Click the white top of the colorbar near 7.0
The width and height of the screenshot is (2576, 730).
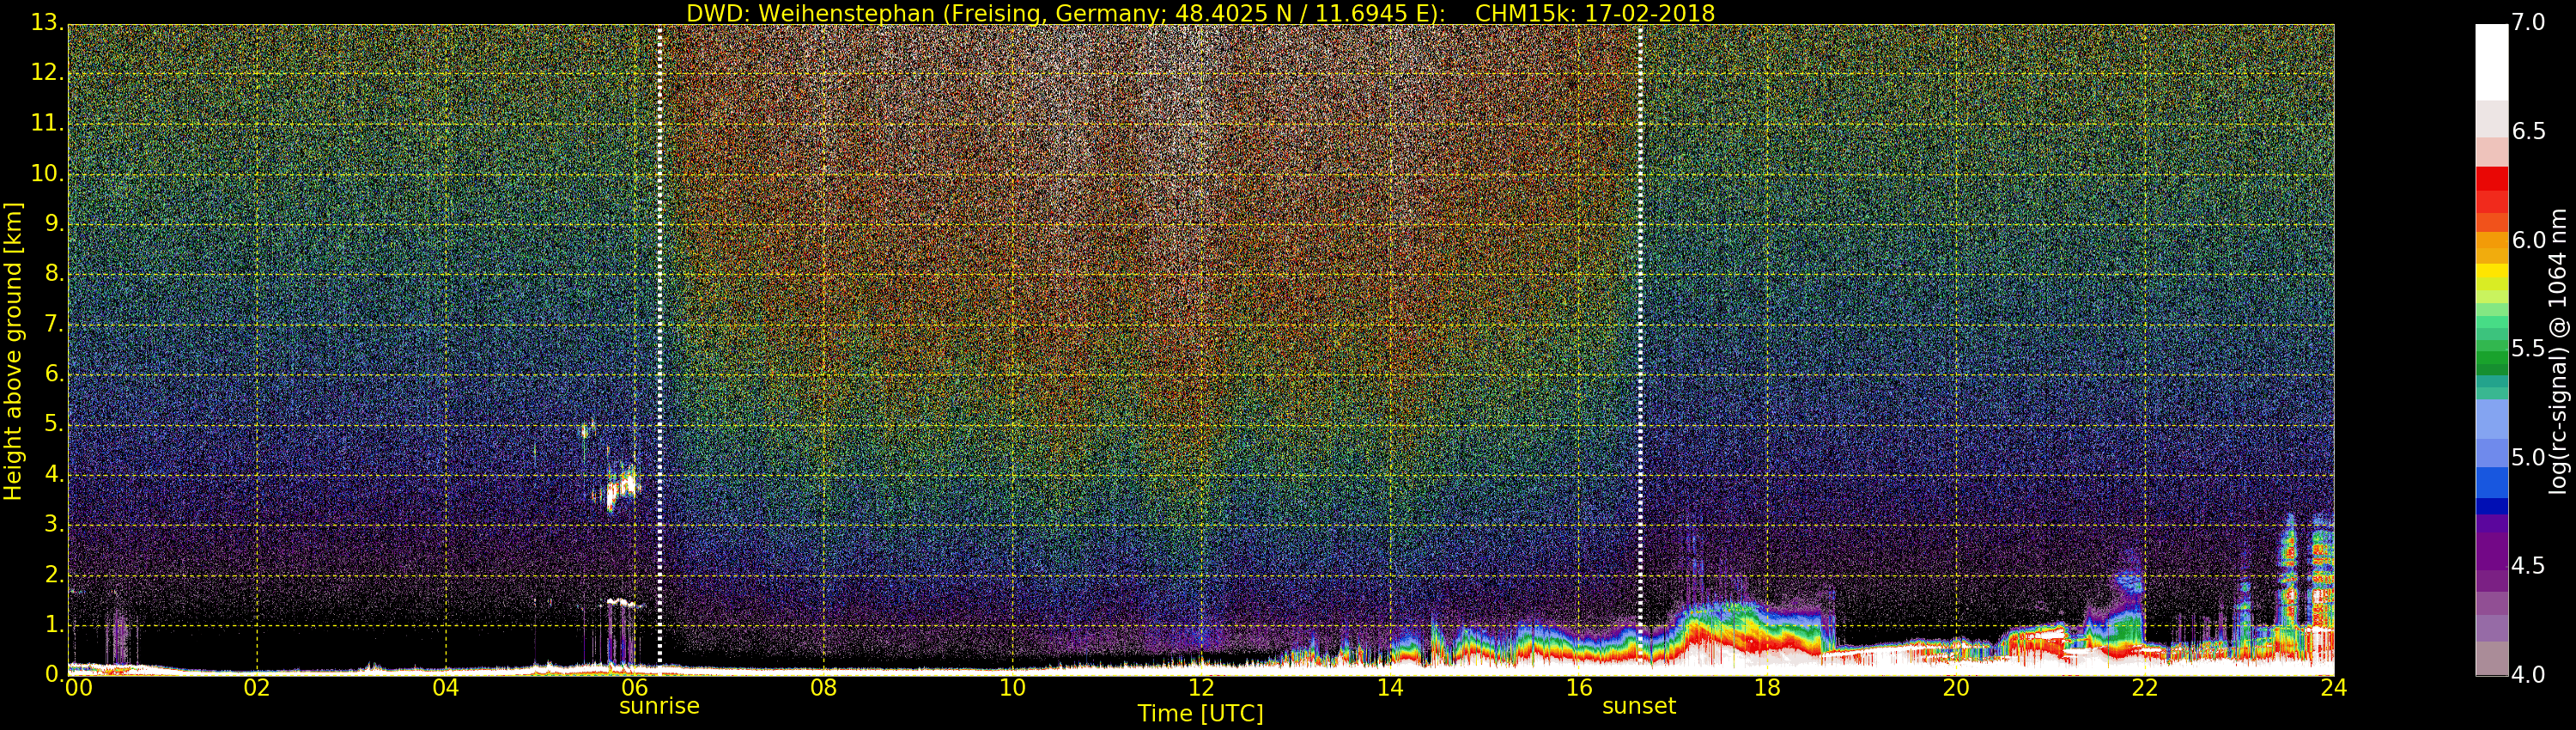pyautogui.click(x=2491, y=60)
